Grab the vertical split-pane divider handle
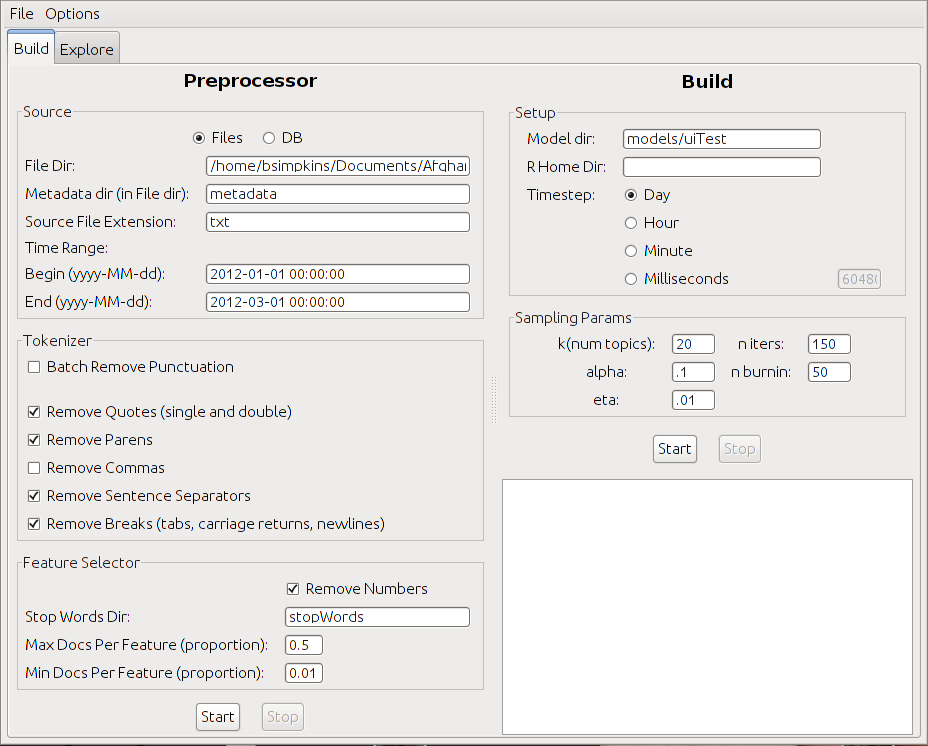Screen dimensions: 928x746 pyautogui.click(x=492, y=400)
